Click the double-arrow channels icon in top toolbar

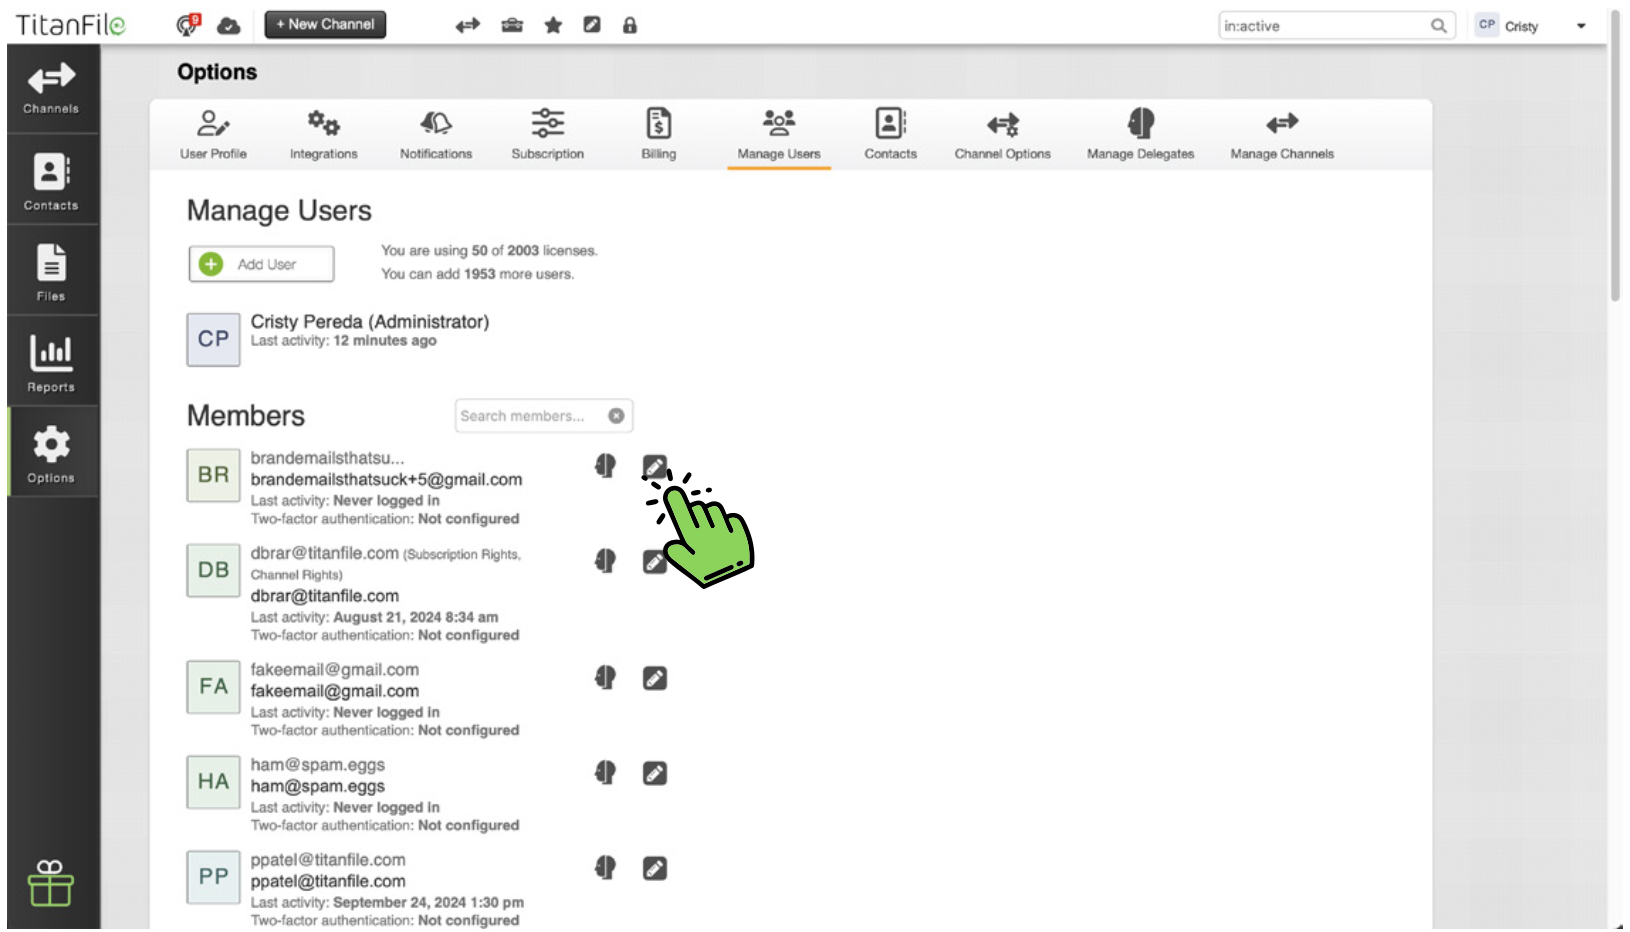pyautogui.click(x=468, y=25)
